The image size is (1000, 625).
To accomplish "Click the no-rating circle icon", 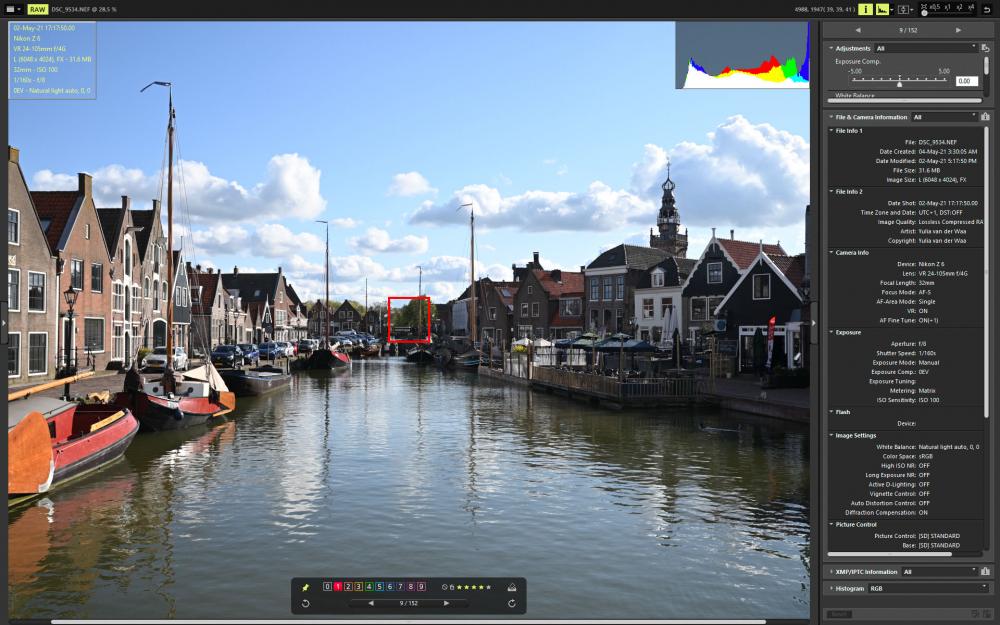I will coord(445,587).
